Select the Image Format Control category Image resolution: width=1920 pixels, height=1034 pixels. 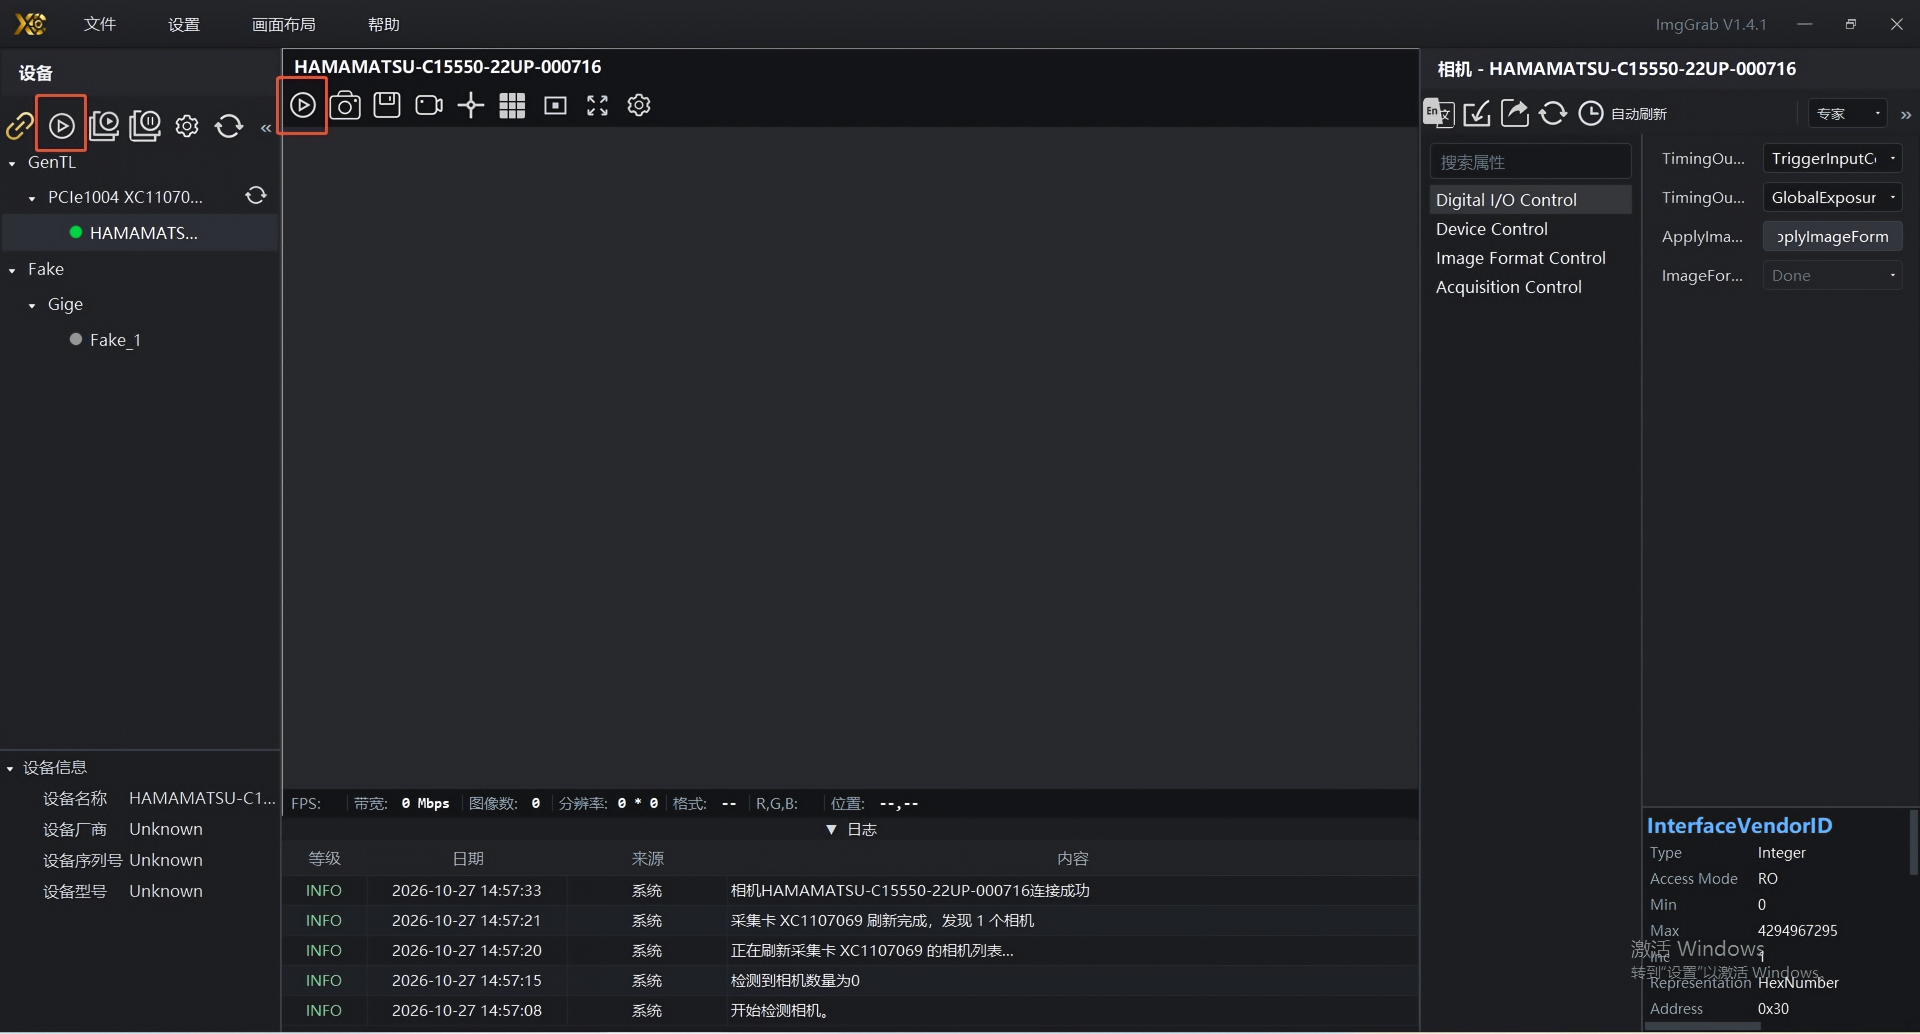click(x=1530, y=258)
